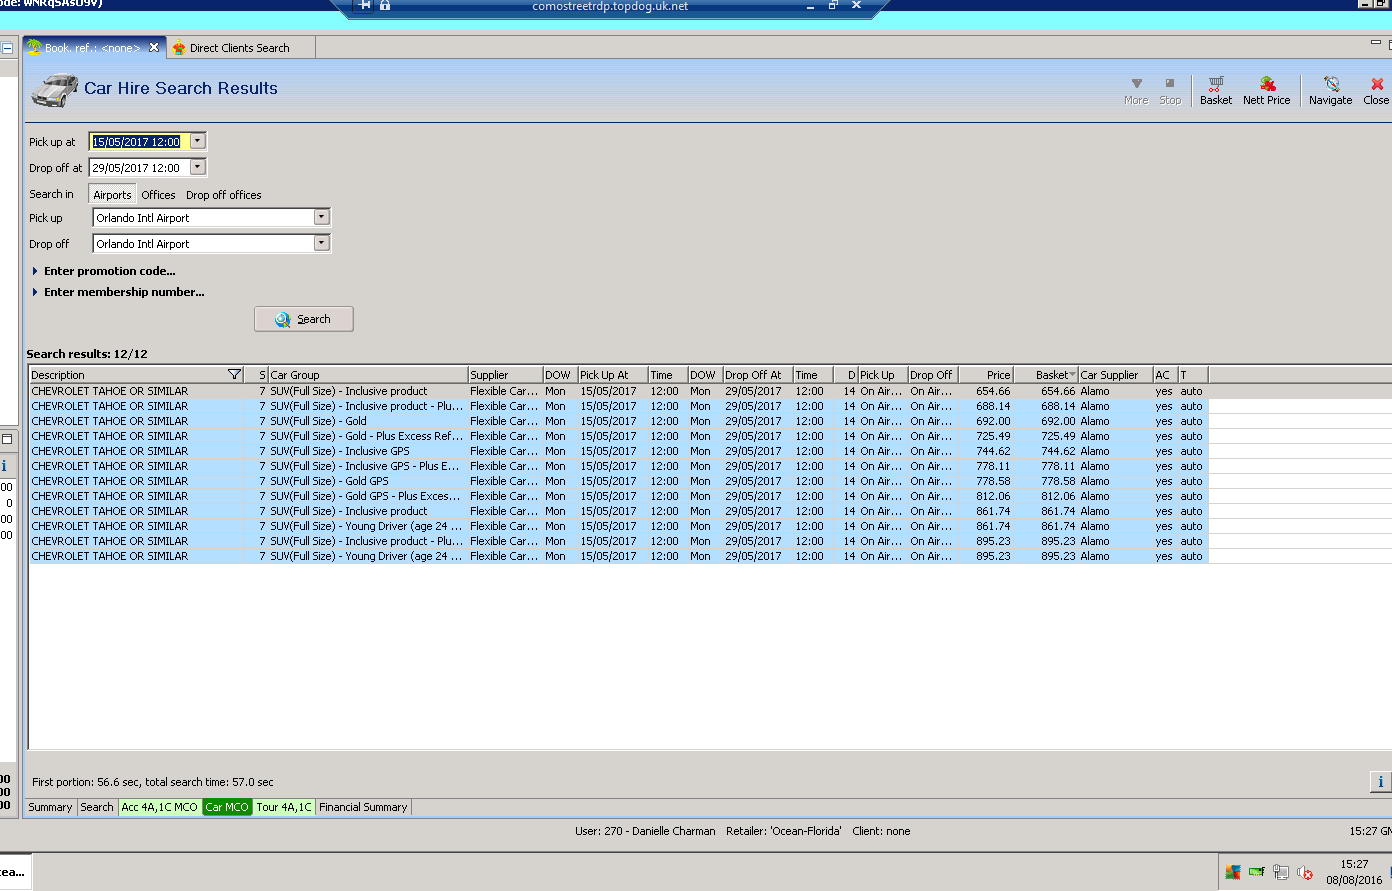
Task: Select the Offices search option
Action: pos(158,195)
